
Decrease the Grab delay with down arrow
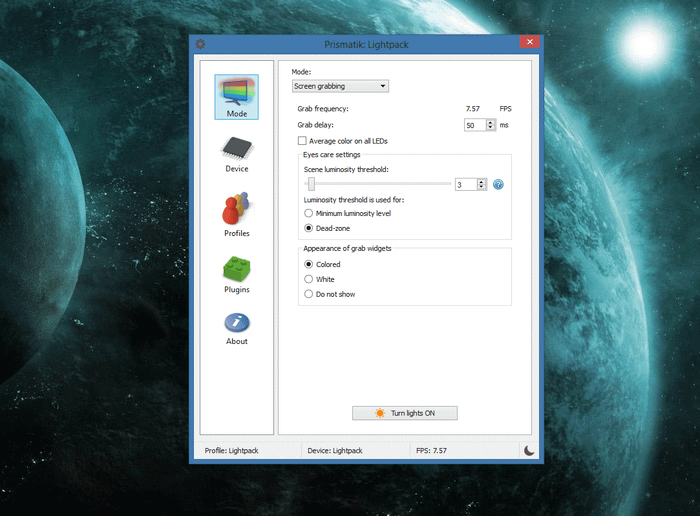(x=491, y=128)
